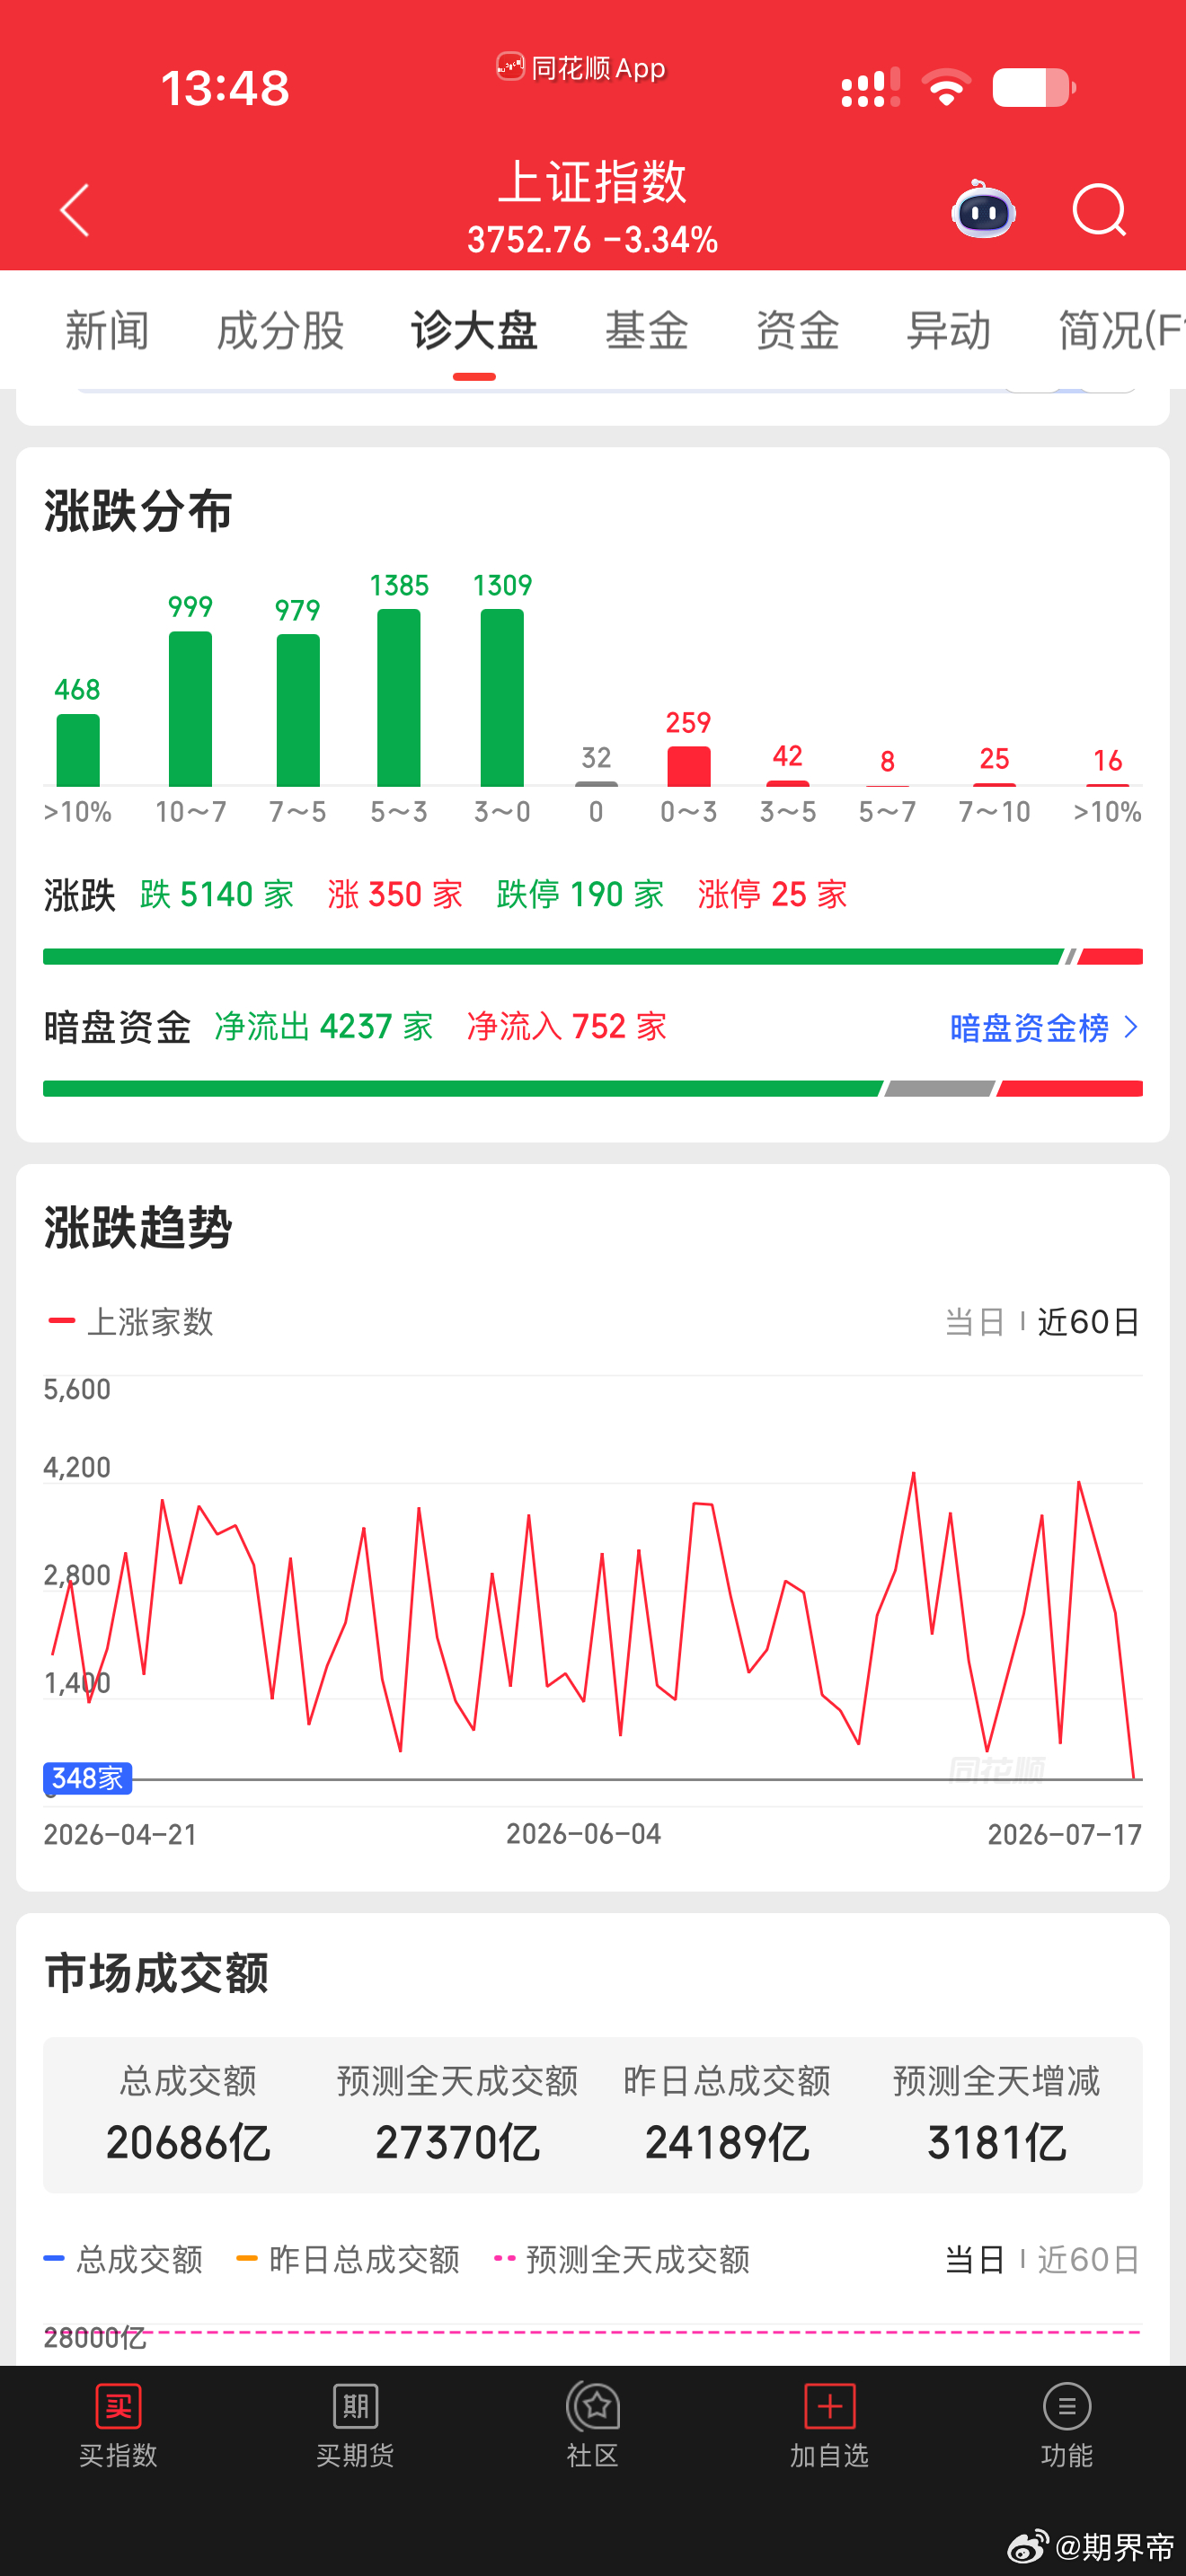
Task: Tap the 同花顺 App status bar link
Action: tap(581, 68)
